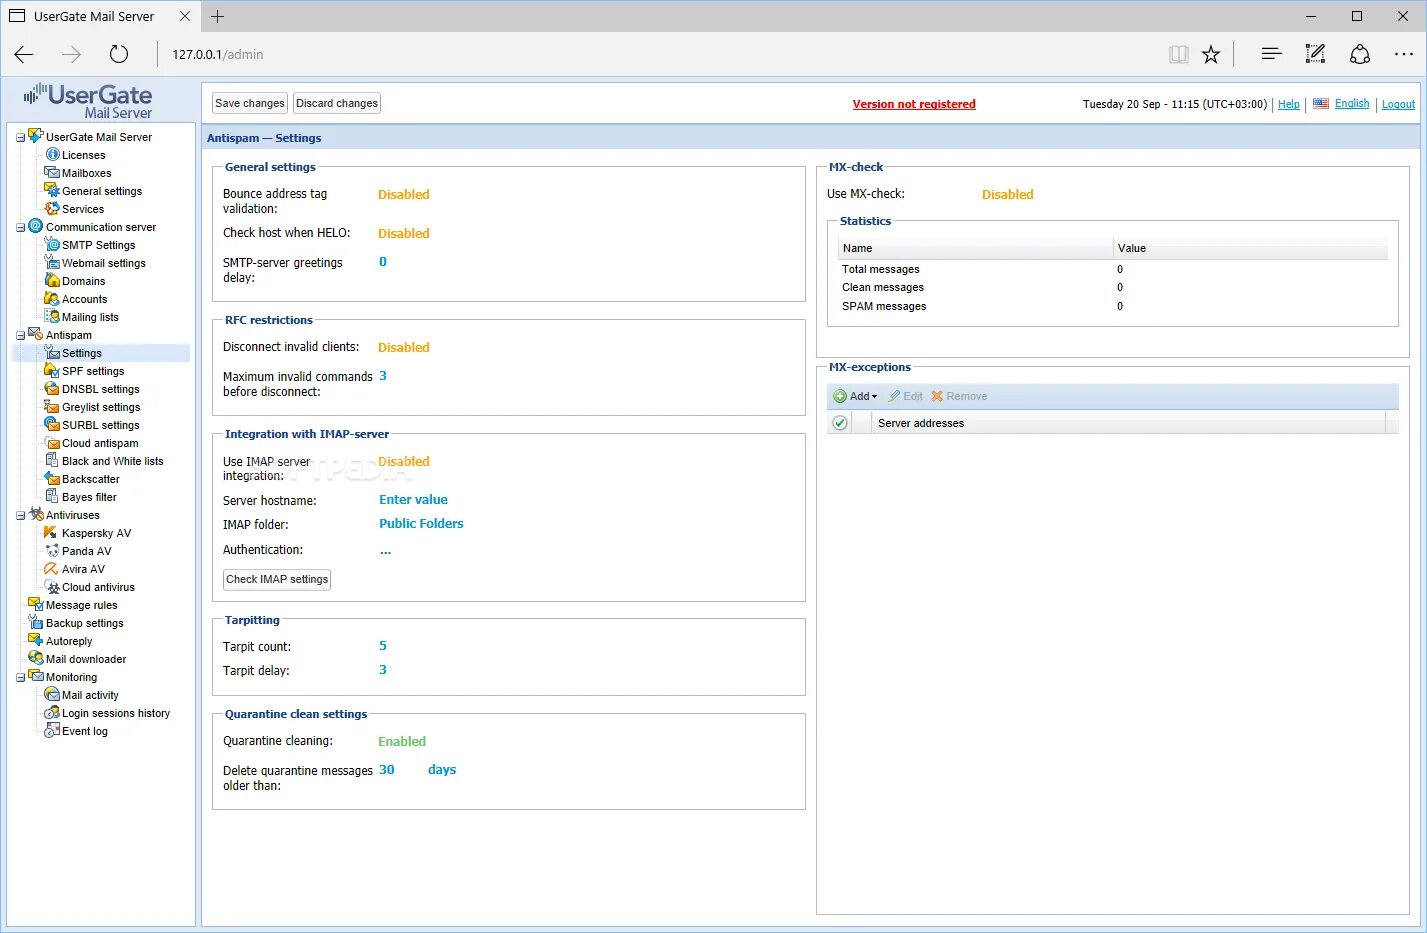
Task: Open the Avira AV icon
Action: pos(52,569)
